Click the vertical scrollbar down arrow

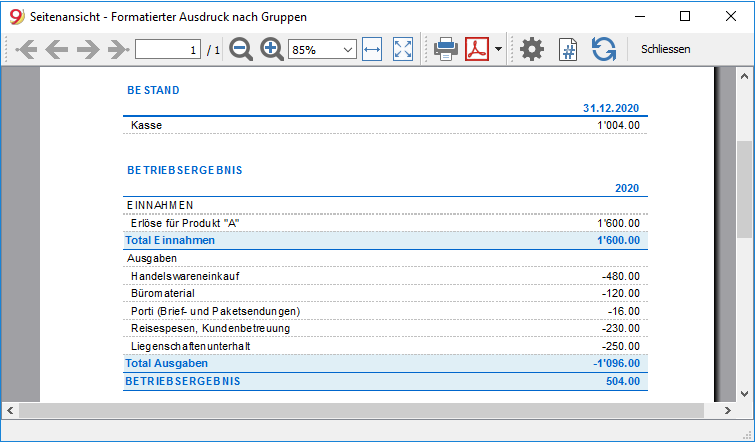pyautogui.click(x=744, y=394)
